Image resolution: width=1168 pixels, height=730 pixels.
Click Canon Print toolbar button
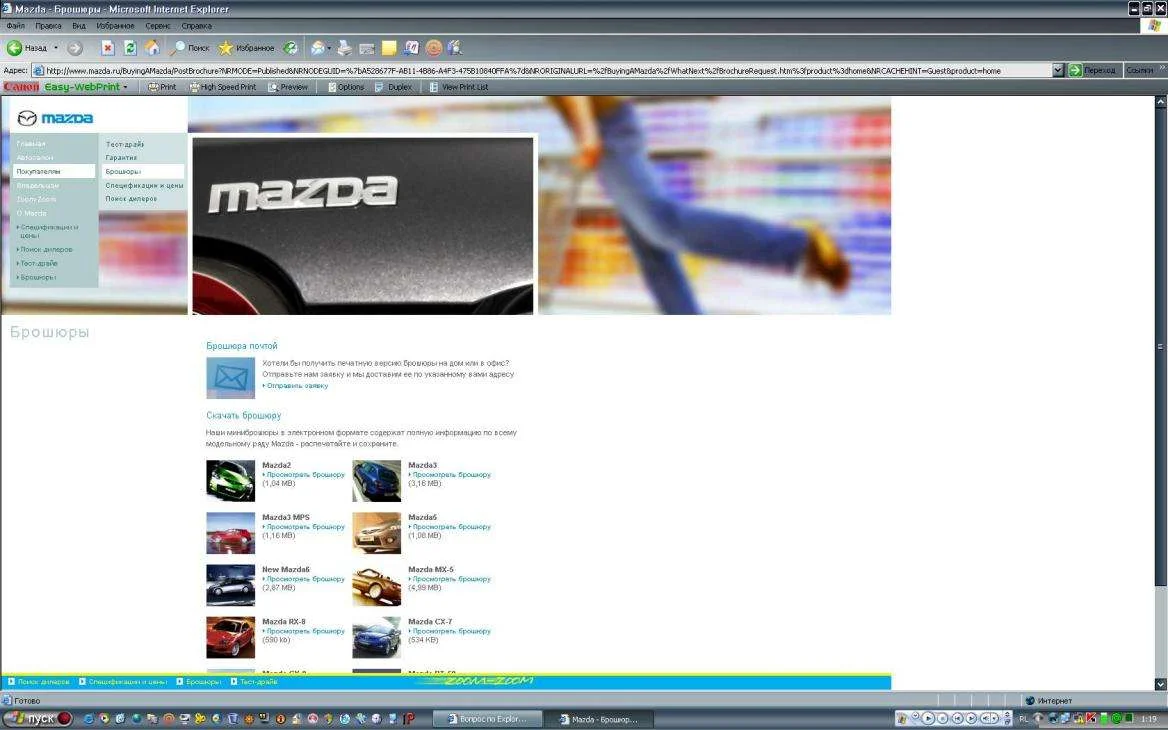162,87
